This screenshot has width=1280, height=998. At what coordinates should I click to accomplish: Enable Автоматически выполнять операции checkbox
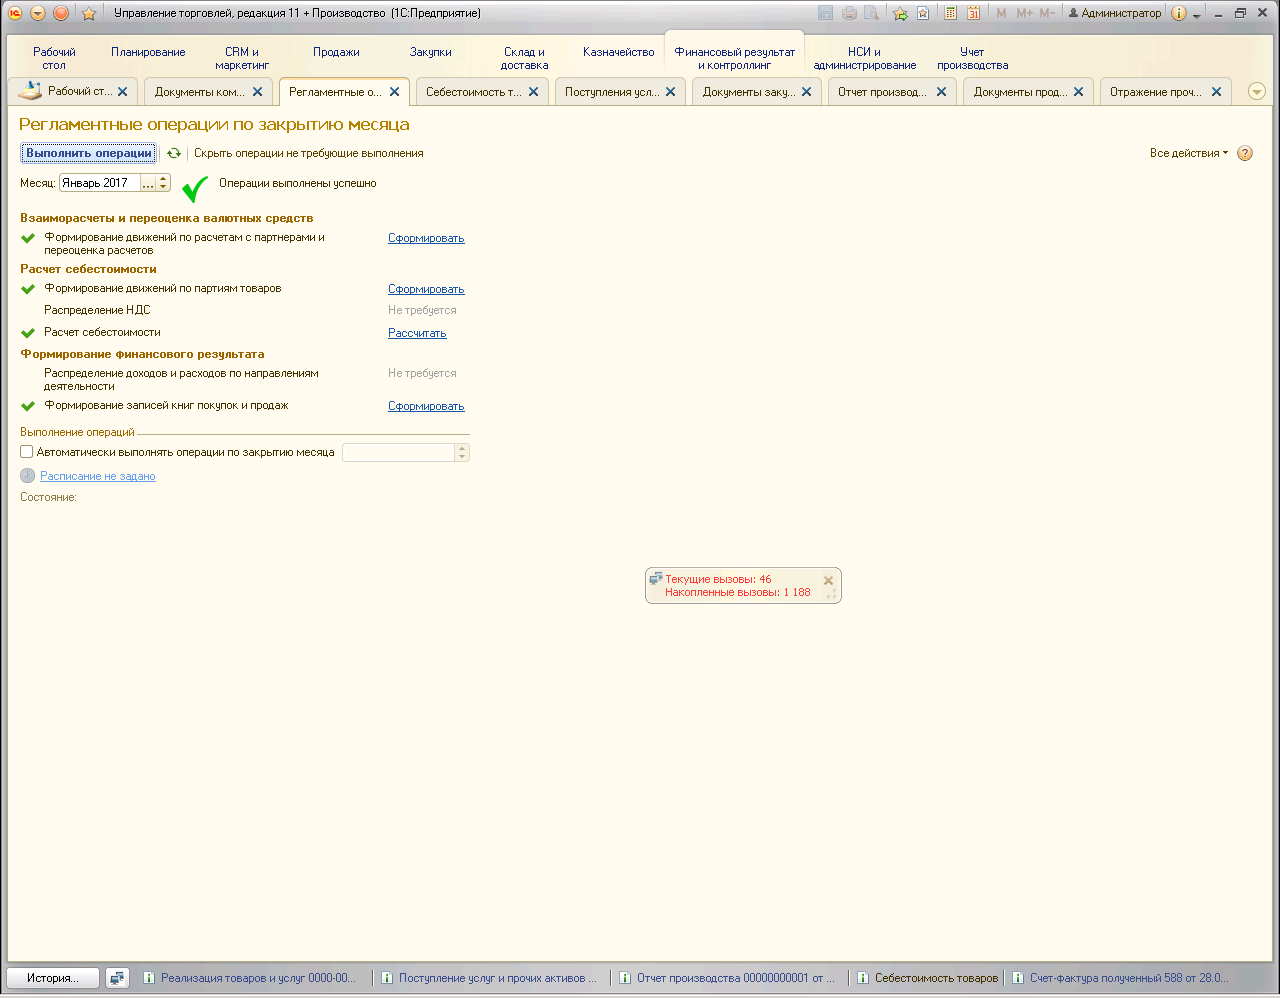(x=27, y=452)
